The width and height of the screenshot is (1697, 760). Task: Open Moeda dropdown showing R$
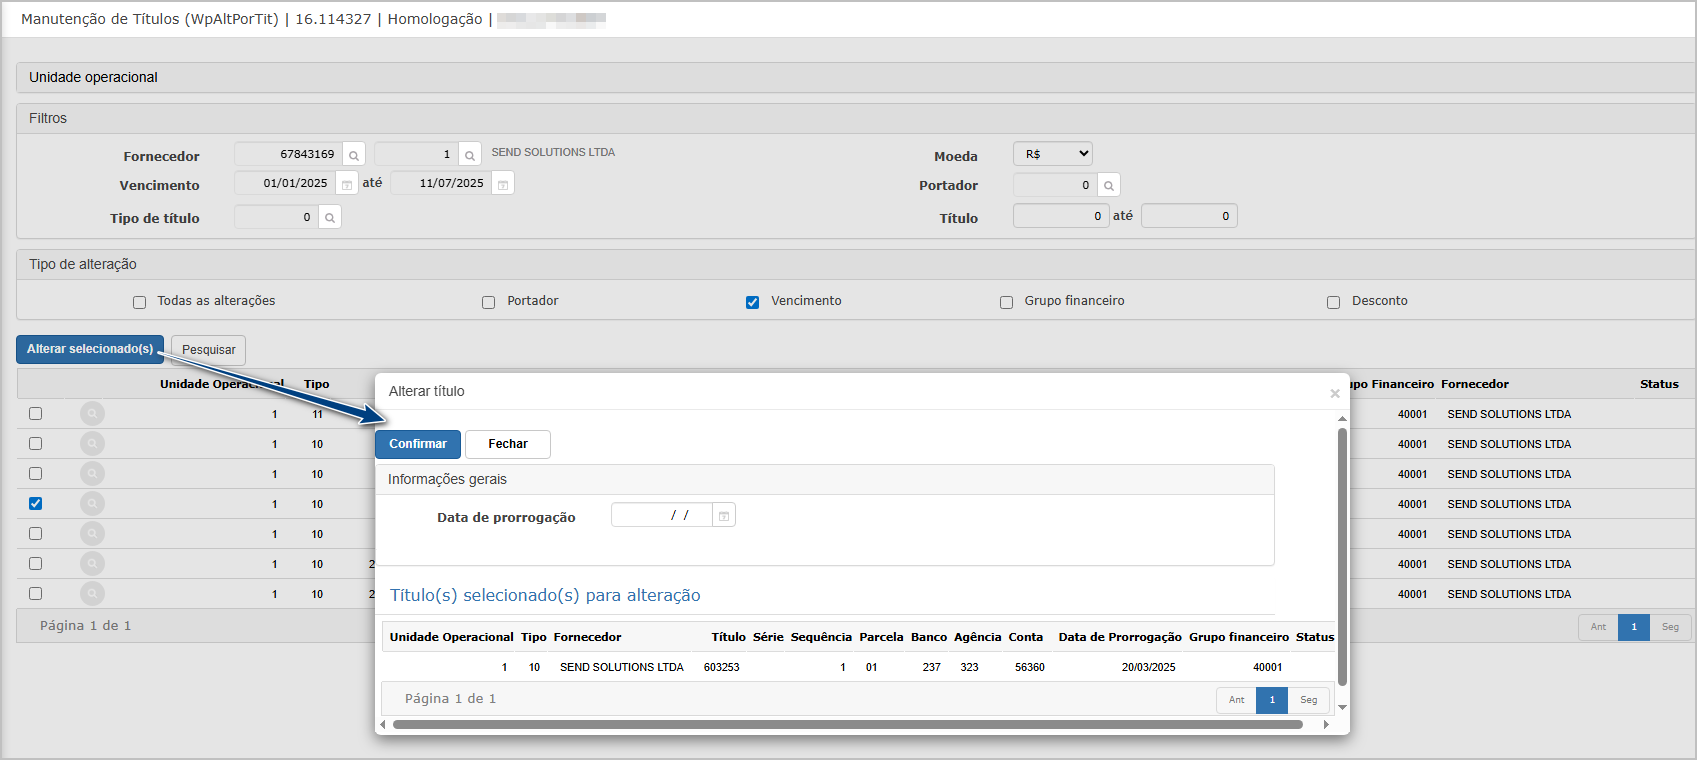1053,154
